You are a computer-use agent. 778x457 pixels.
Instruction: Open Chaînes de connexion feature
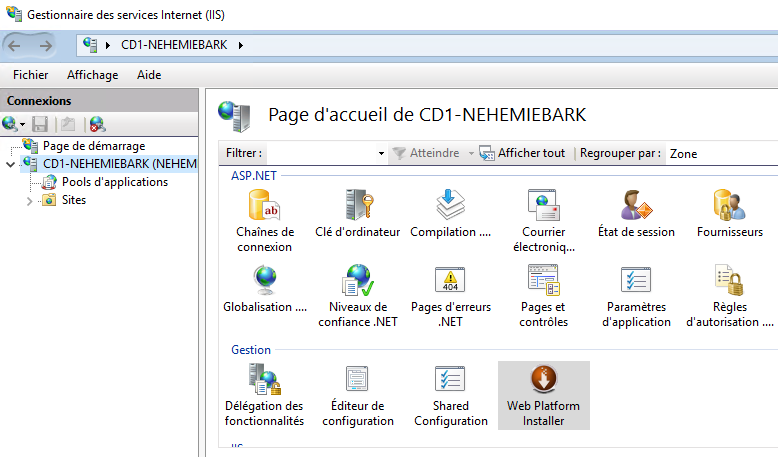point(264,221)
